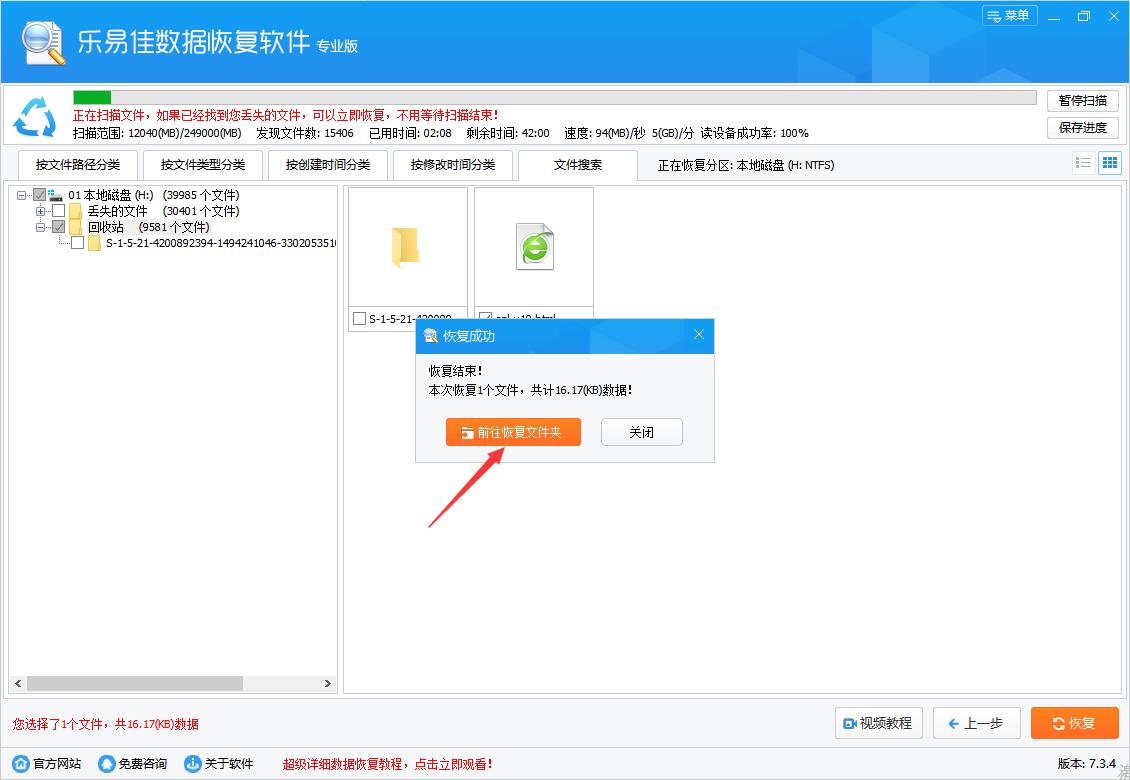Click status text 您选择了1个文件
Image resolution: width=1130 pixels, height=780 pixels.
click(x=106, y=724)
